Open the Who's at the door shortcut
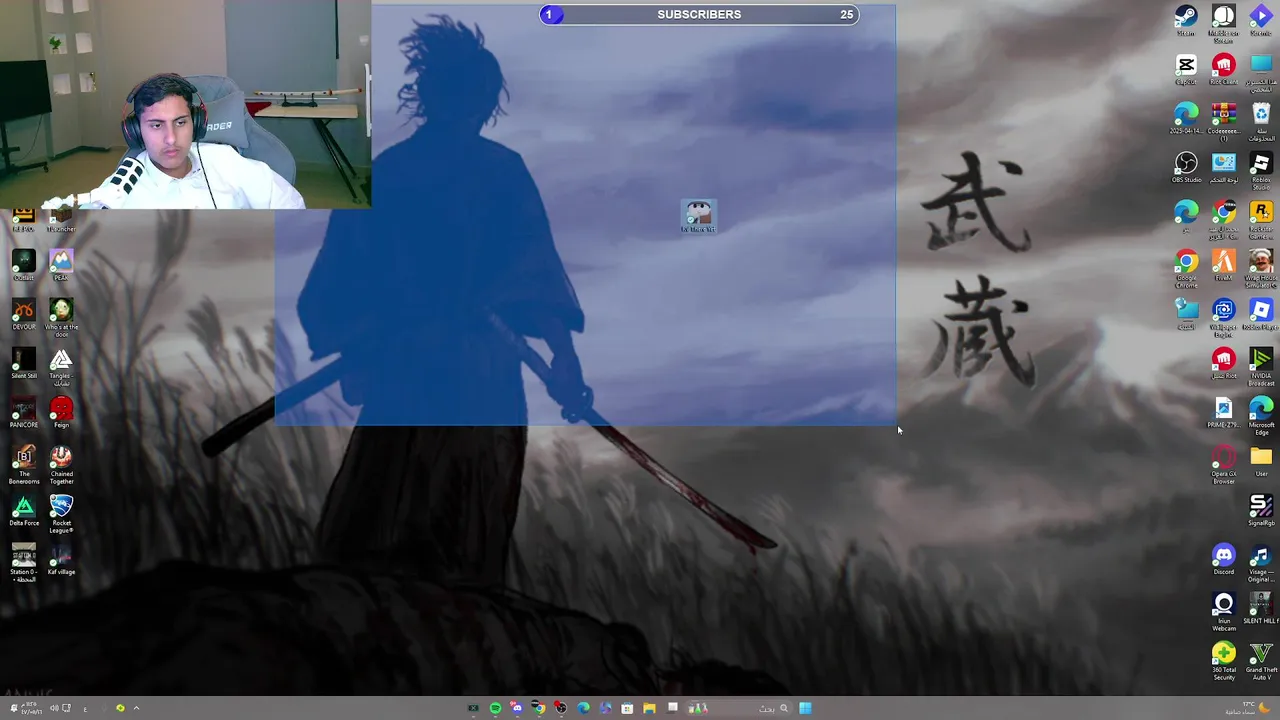1280x720 pixels. coord(61,316)
